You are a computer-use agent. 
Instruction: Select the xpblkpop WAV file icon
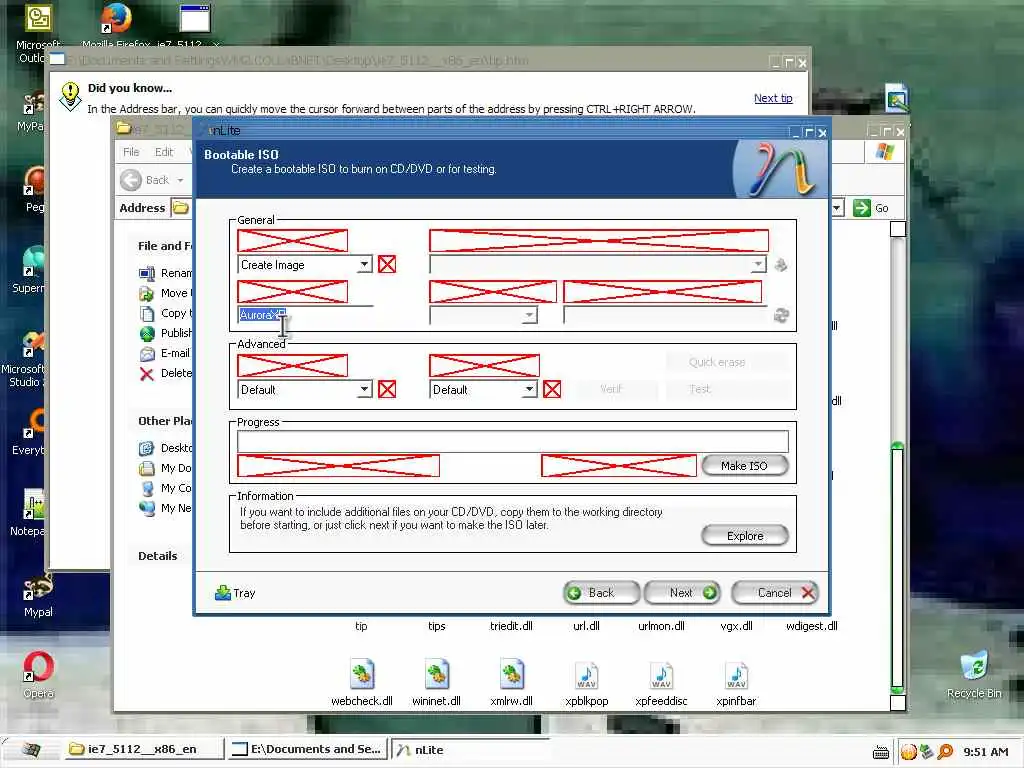click(x=586, y=675)
